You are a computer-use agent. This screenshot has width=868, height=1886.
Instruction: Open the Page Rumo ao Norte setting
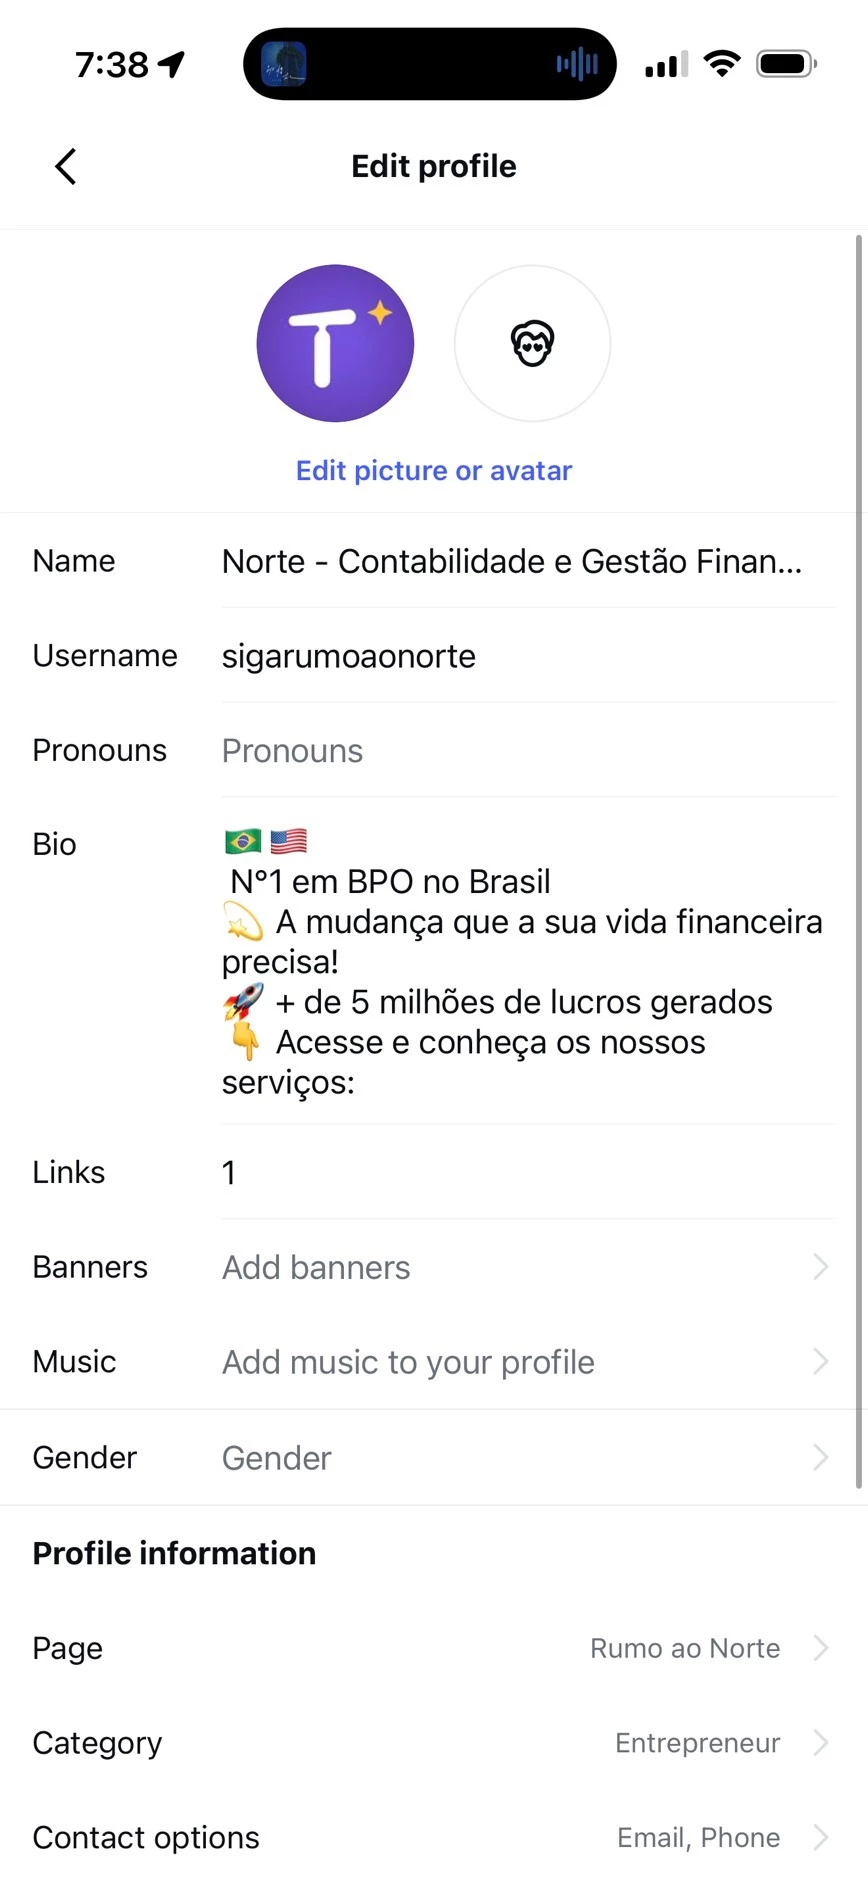point(434,1648)
